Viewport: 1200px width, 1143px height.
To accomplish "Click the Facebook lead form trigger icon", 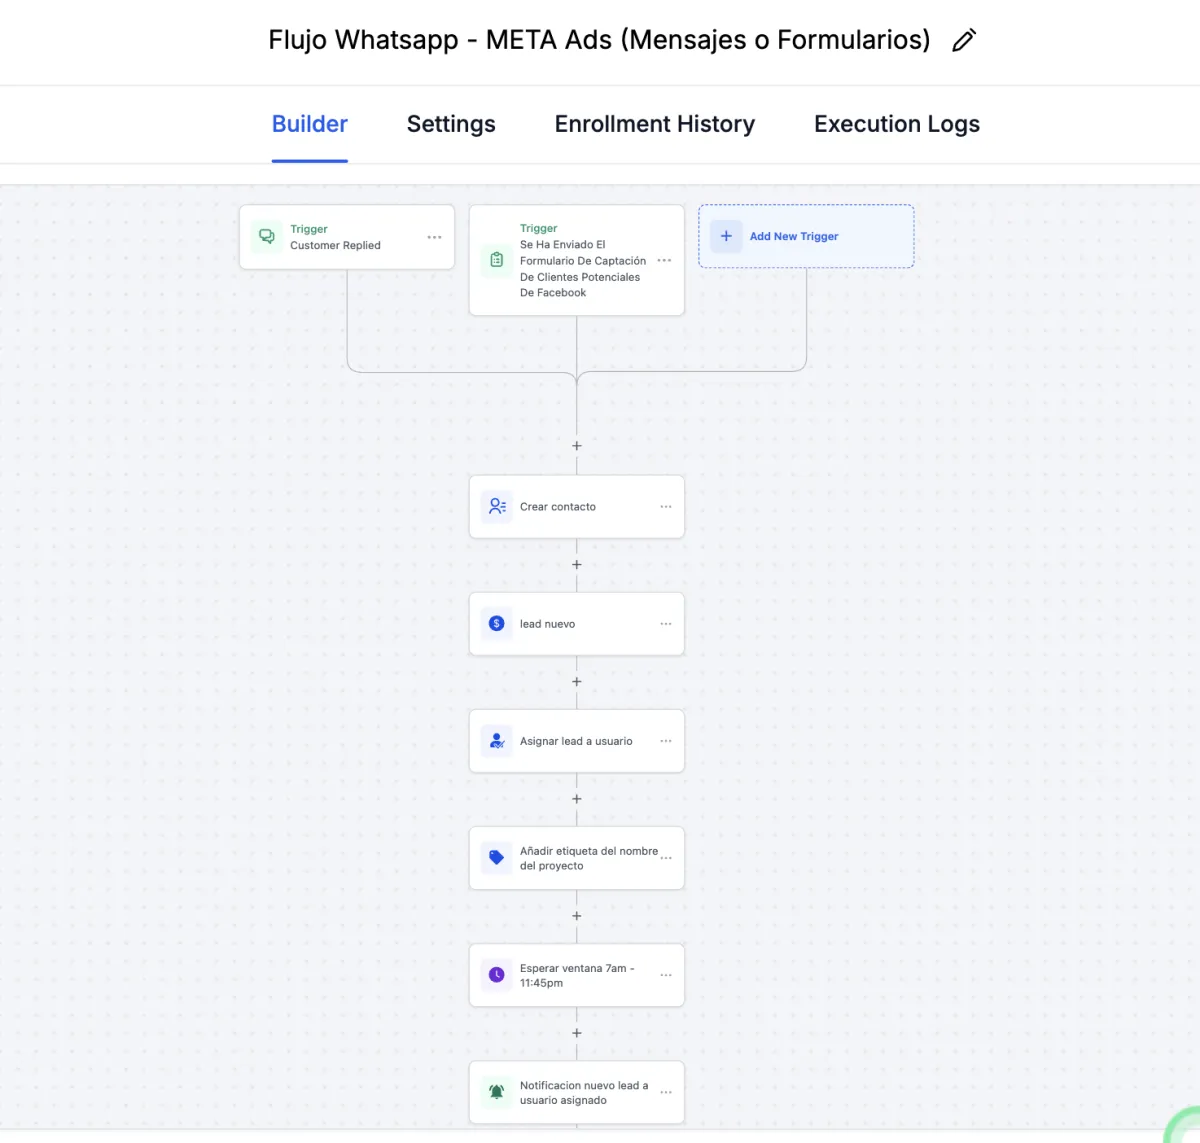I will click(497, 260).
